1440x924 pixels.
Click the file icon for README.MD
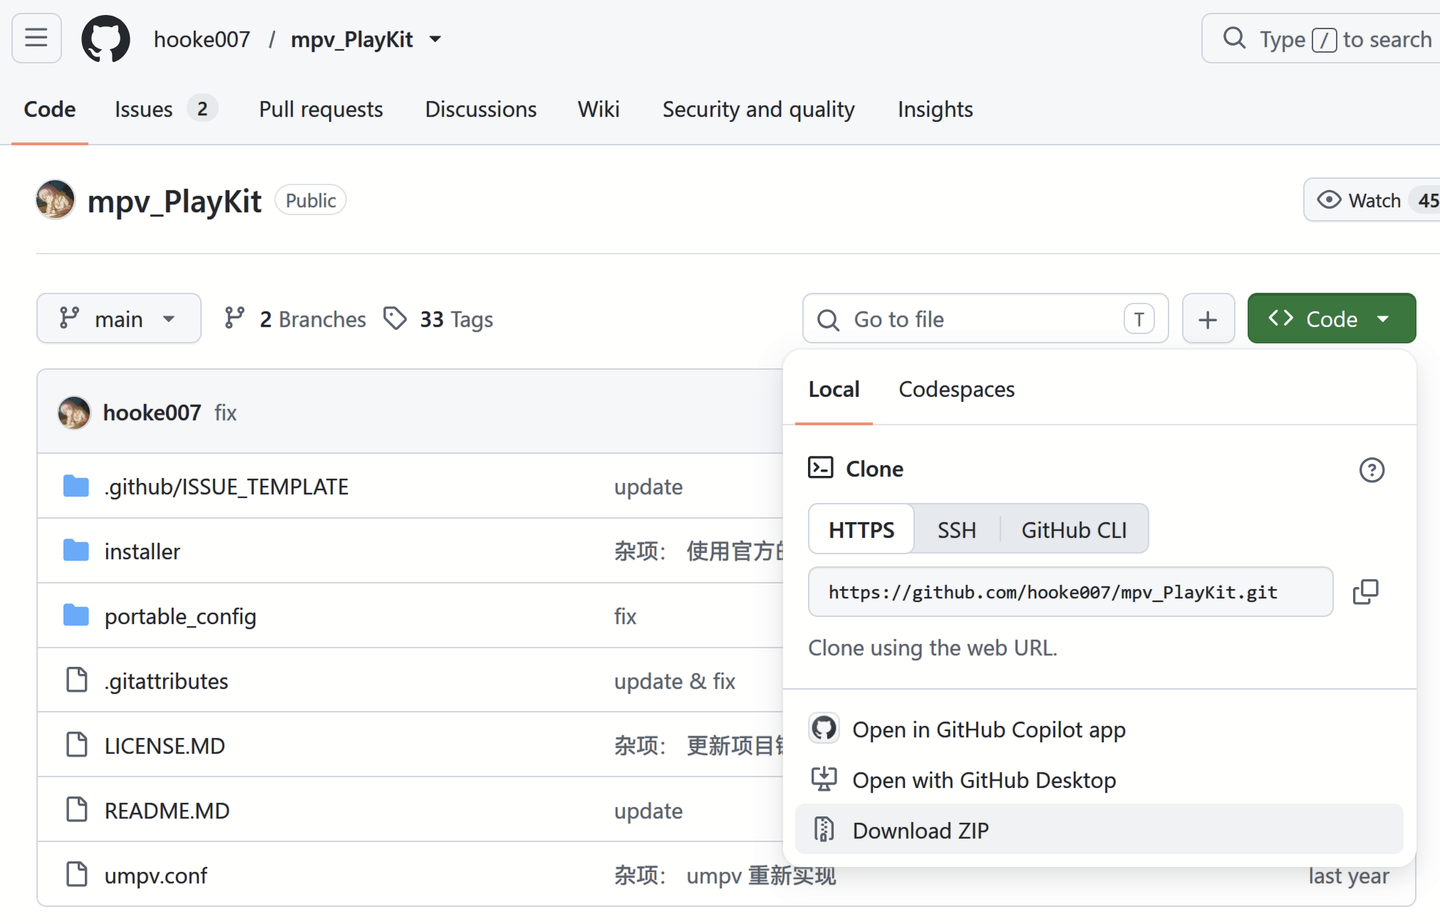tap(77, 809)
